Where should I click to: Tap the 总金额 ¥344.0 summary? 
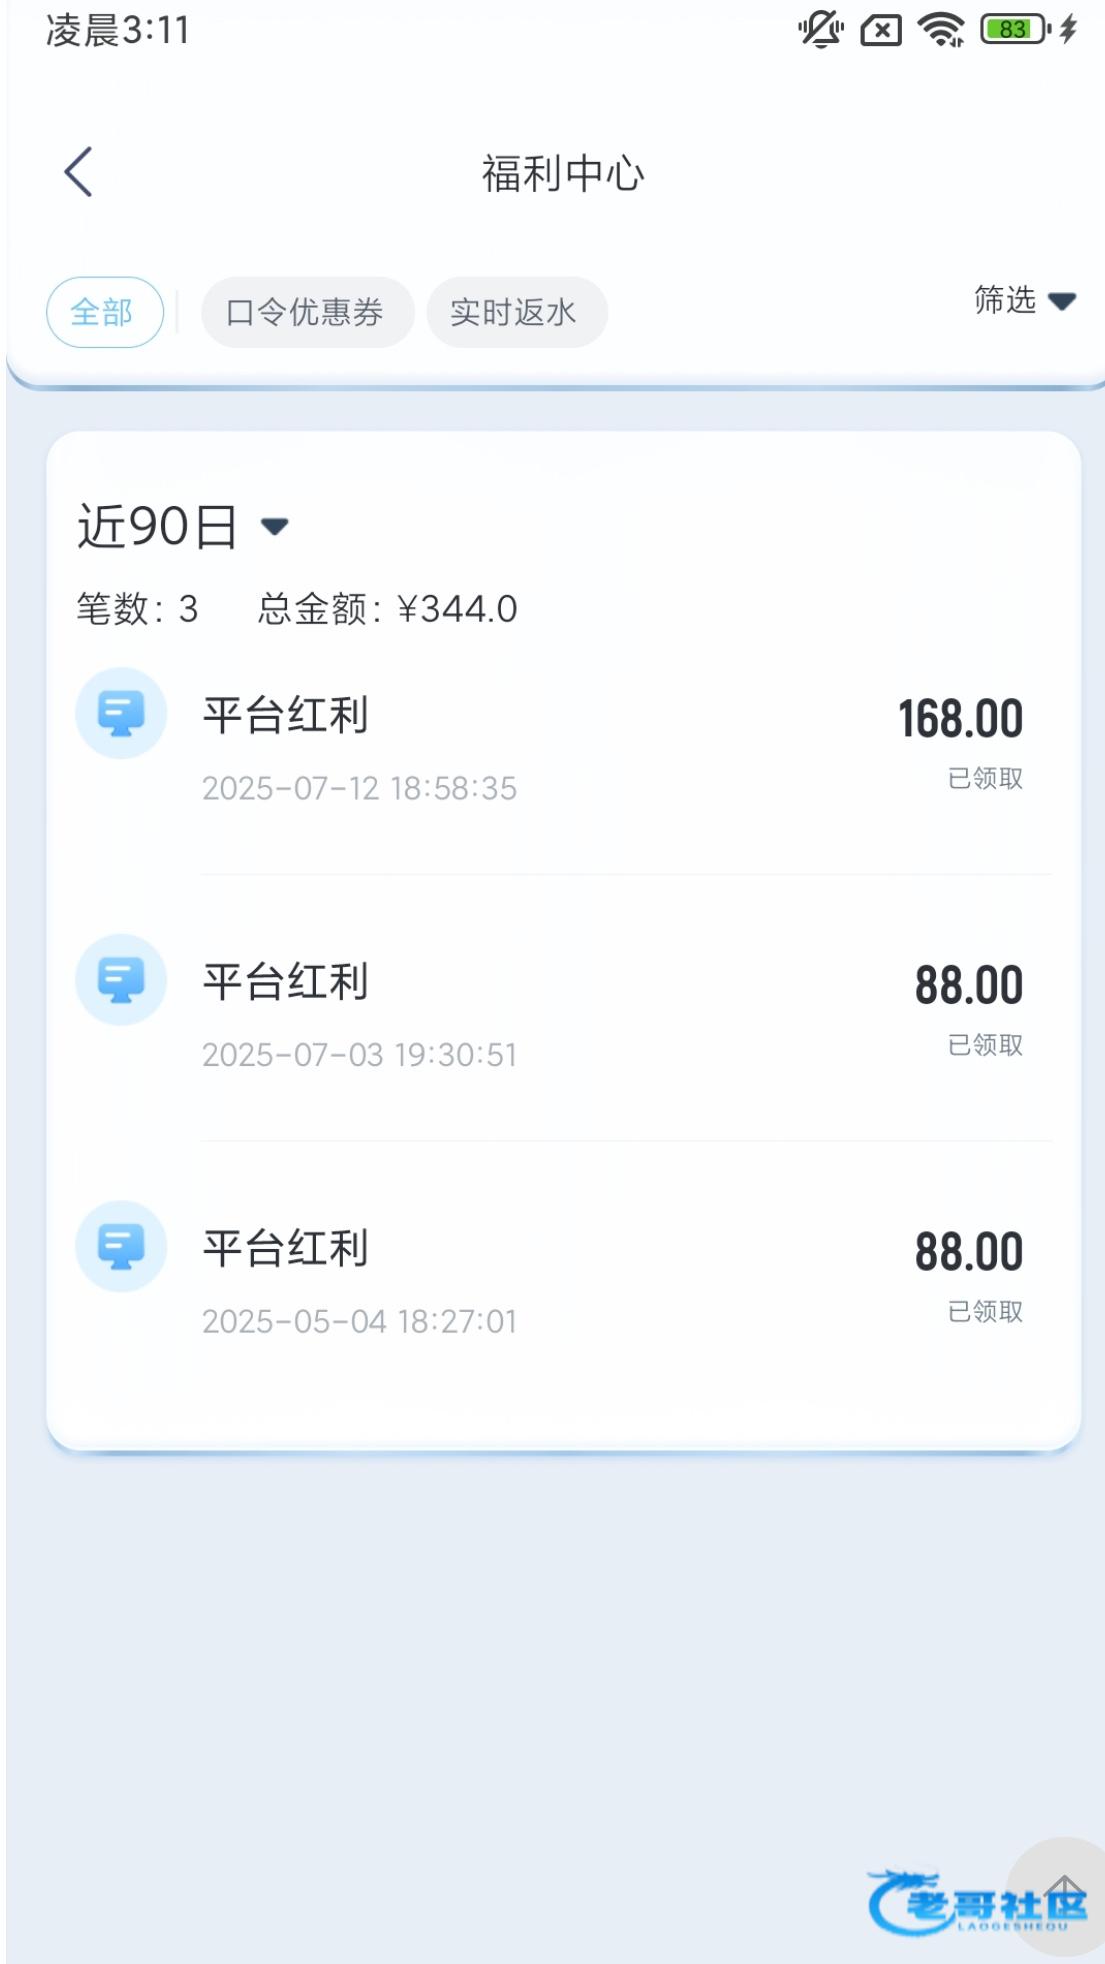coord(388,609)
